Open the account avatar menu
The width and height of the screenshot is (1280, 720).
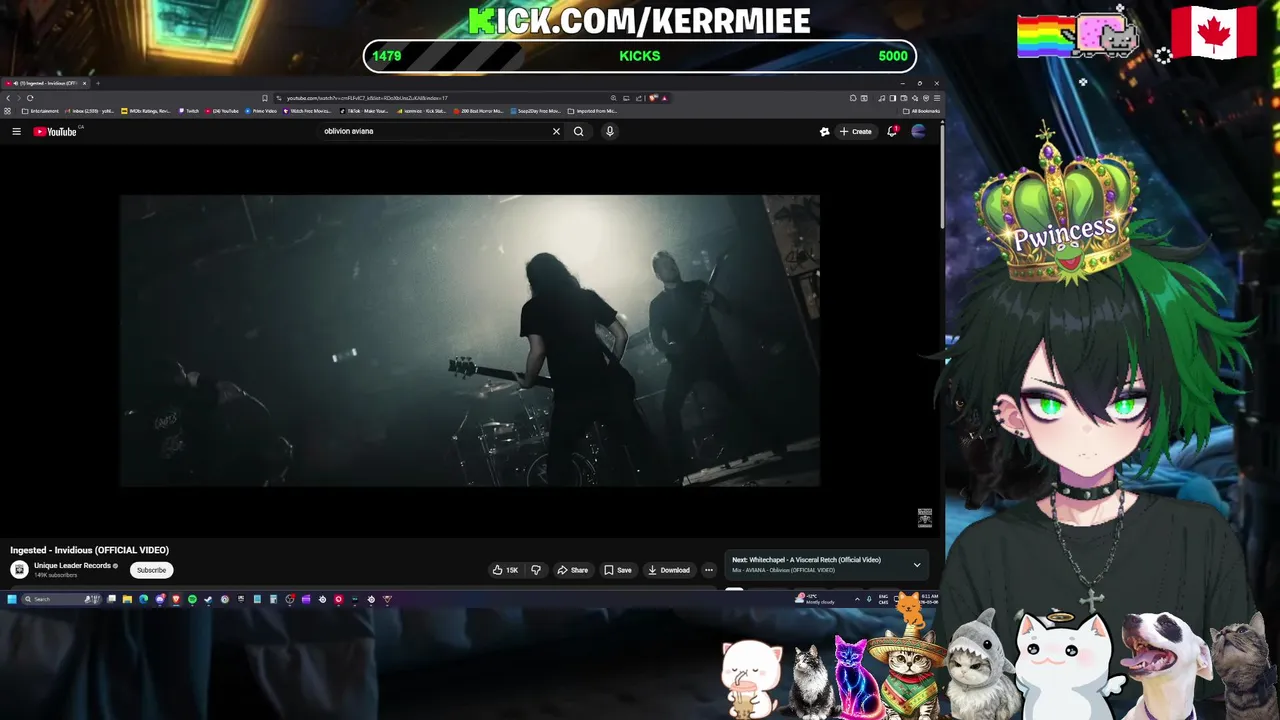pyautogui.click(x=918, y=131)
